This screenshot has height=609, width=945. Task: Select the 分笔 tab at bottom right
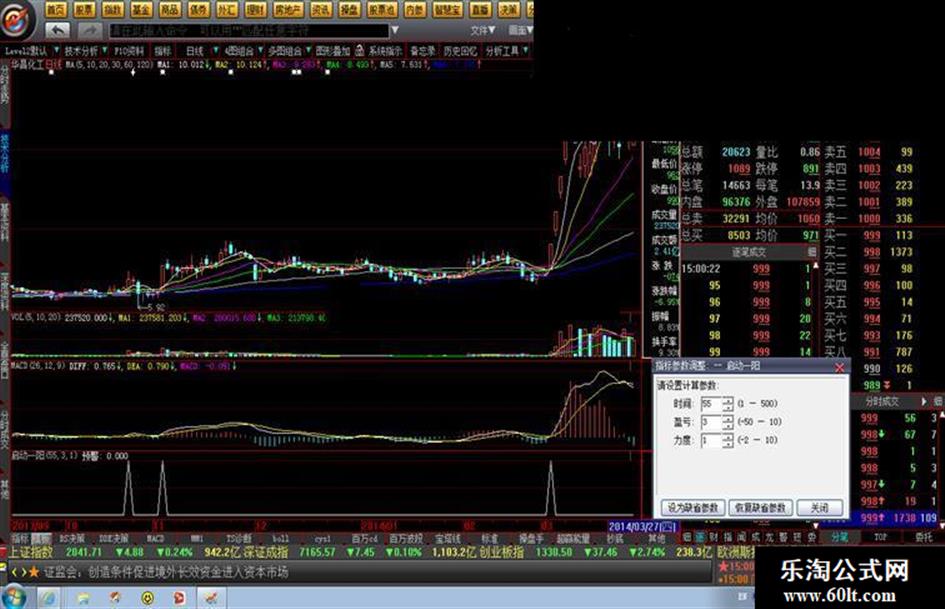(838, 537)
